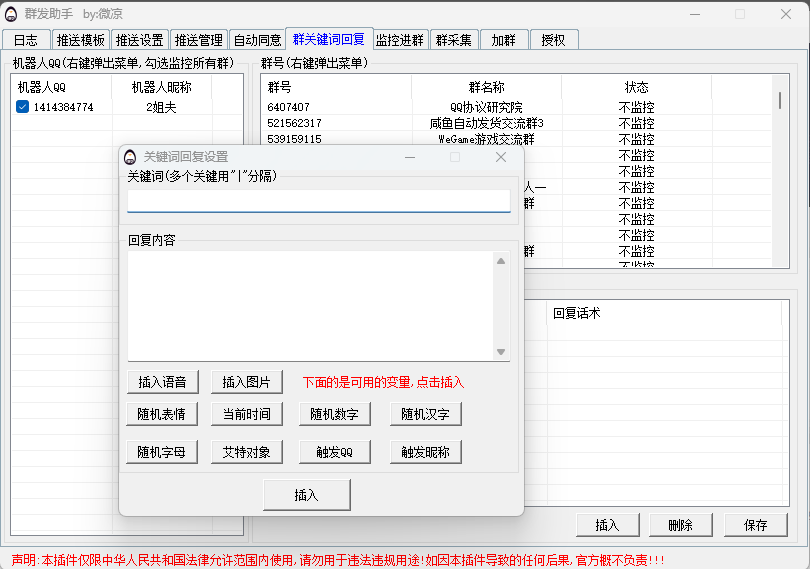
Task: Insert the 触发昵称 variable
Action: pos(425,452)
